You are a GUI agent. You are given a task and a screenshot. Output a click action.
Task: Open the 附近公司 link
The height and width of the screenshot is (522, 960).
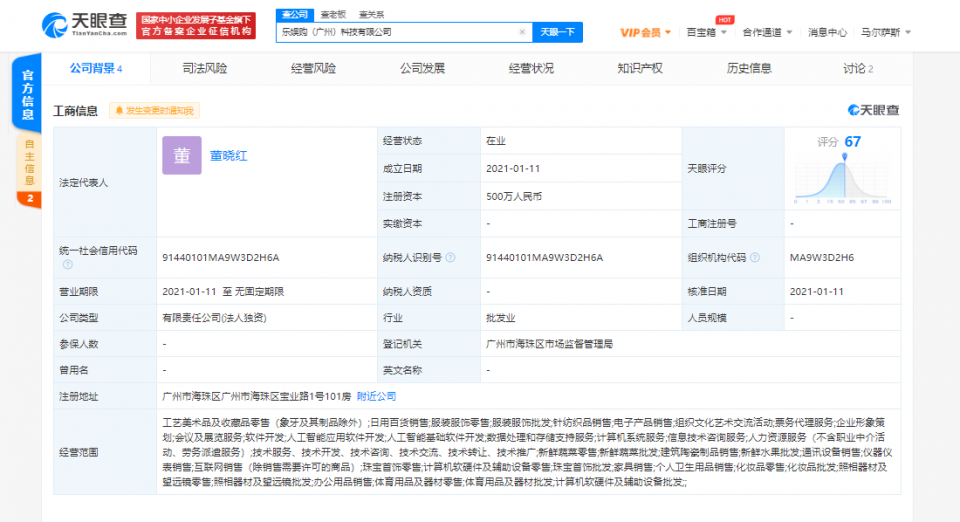click(x=377, y=397)
